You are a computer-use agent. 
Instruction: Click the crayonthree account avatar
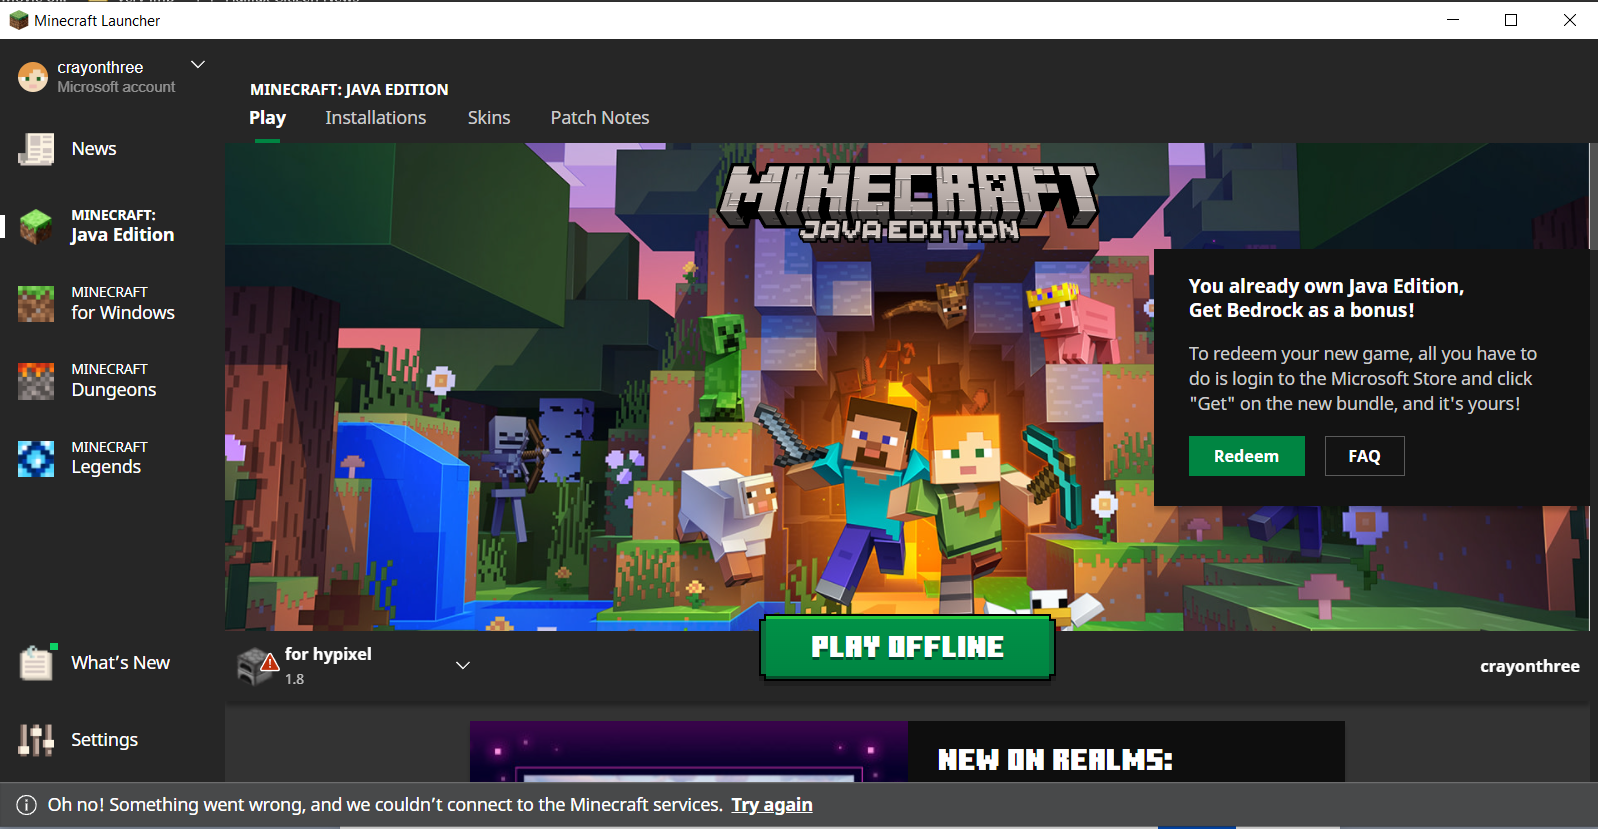tap(33, 77)
